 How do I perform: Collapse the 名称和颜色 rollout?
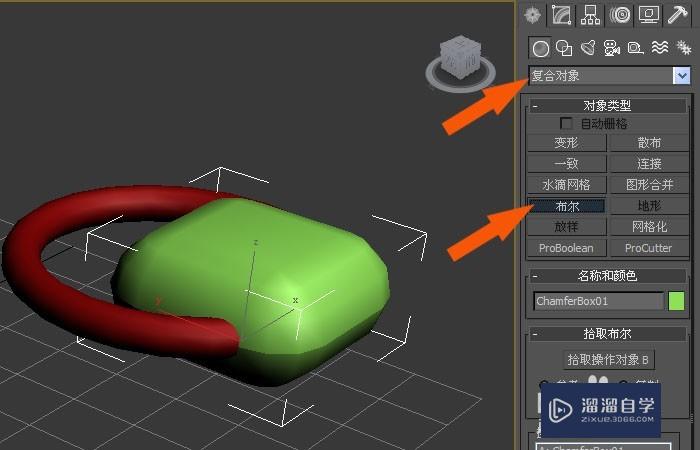click(x=608, y=276)
